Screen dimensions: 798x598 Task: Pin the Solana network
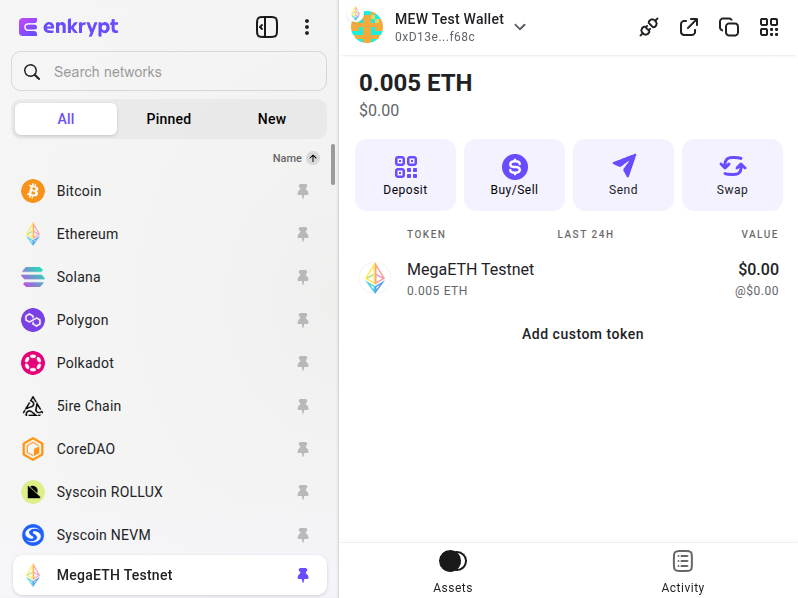303,277
